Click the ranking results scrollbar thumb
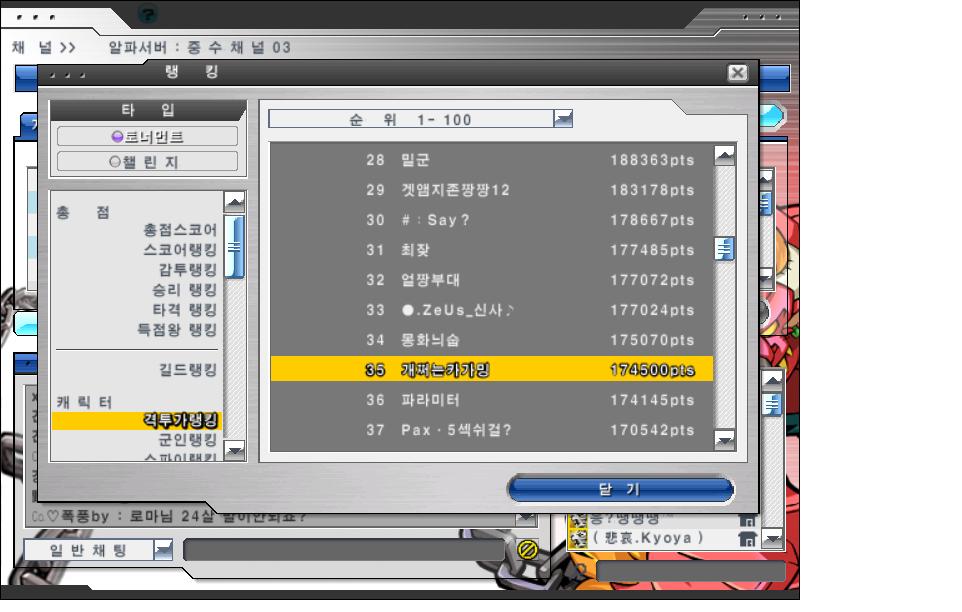Viewport: 962px width, 612px height. (725, 249)
